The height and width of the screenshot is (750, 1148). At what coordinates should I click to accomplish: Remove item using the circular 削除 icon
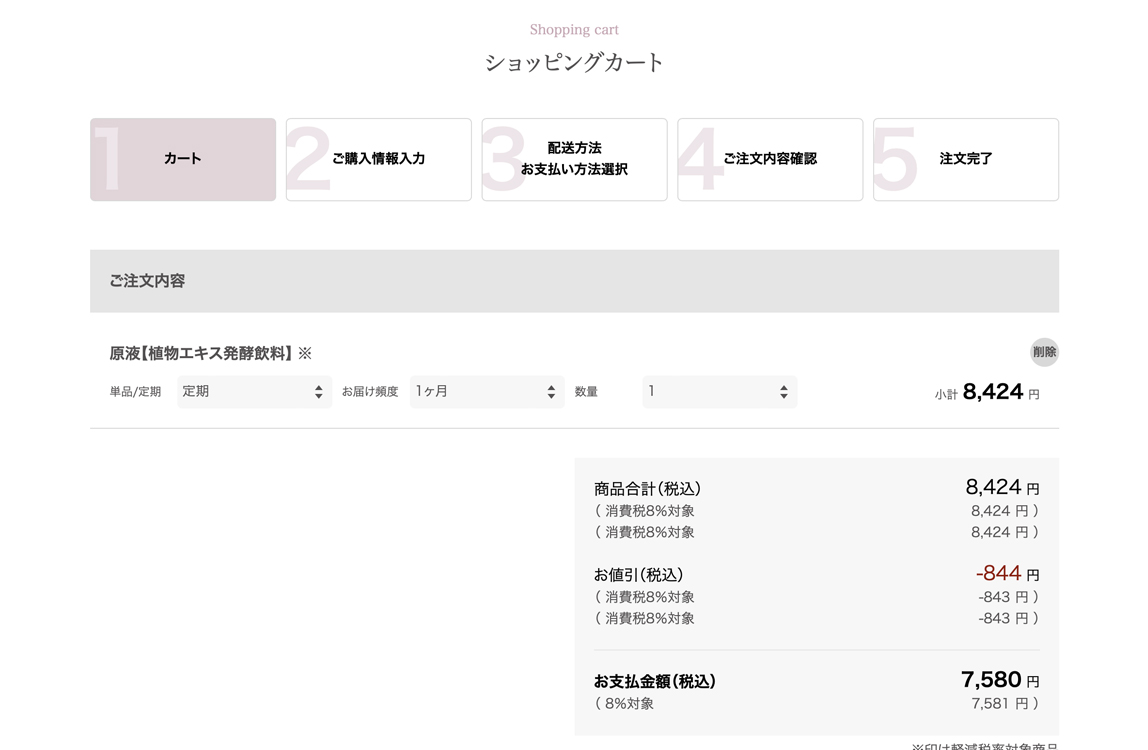(1044, 352)
